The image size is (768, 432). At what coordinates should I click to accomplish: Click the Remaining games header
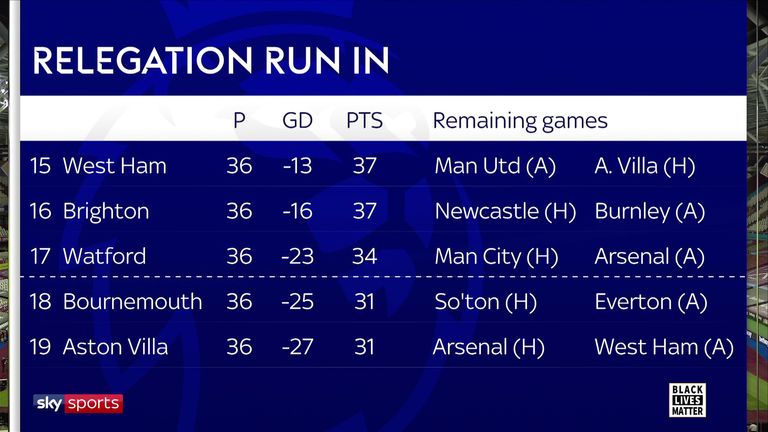click(x=520, y=121)
